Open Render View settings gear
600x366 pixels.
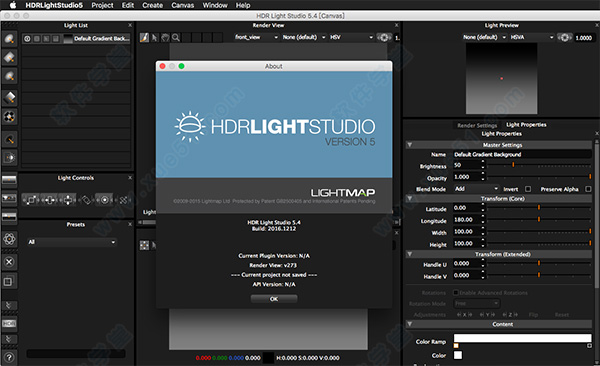click(384, 38)
